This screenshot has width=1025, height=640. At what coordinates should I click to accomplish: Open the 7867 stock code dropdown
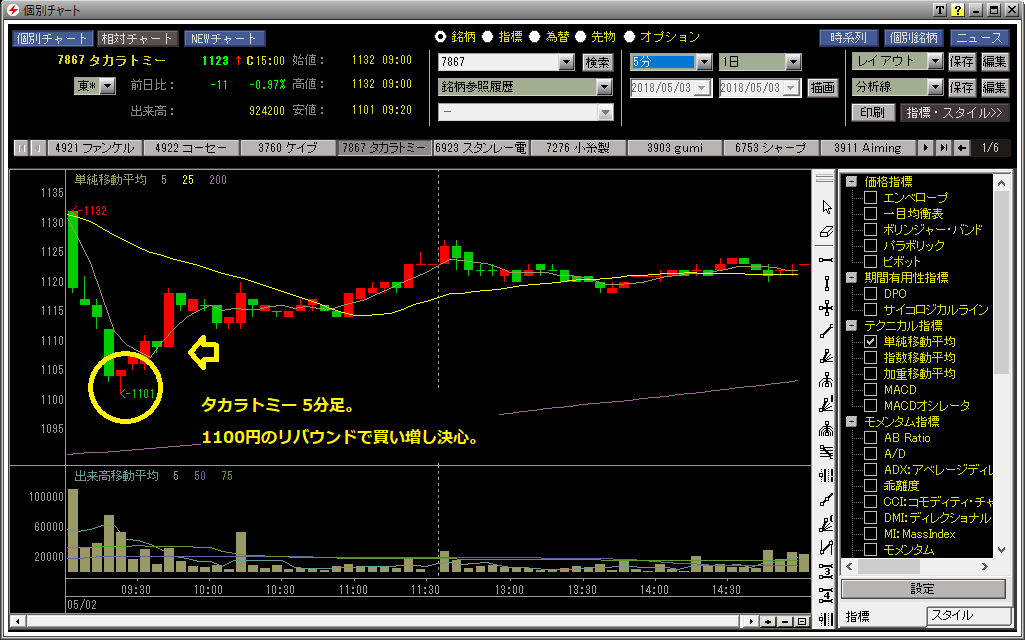coord(566,62)
